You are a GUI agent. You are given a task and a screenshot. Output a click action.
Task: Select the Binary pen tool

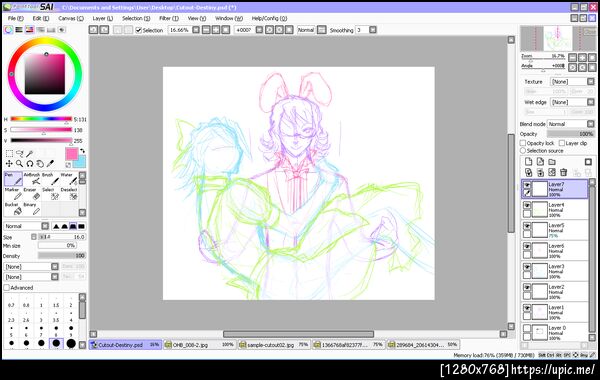[x=32, y=209]
